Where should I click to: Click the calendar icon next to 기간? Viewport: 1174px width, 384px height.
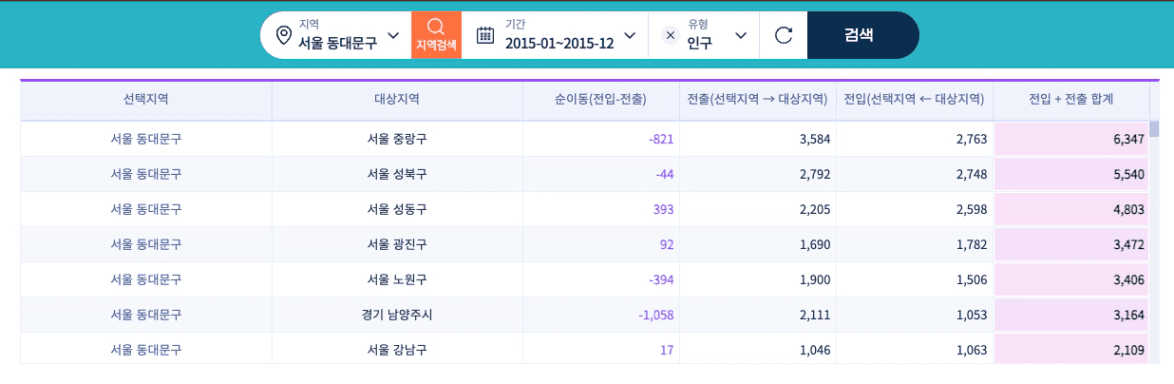(485, 35)
